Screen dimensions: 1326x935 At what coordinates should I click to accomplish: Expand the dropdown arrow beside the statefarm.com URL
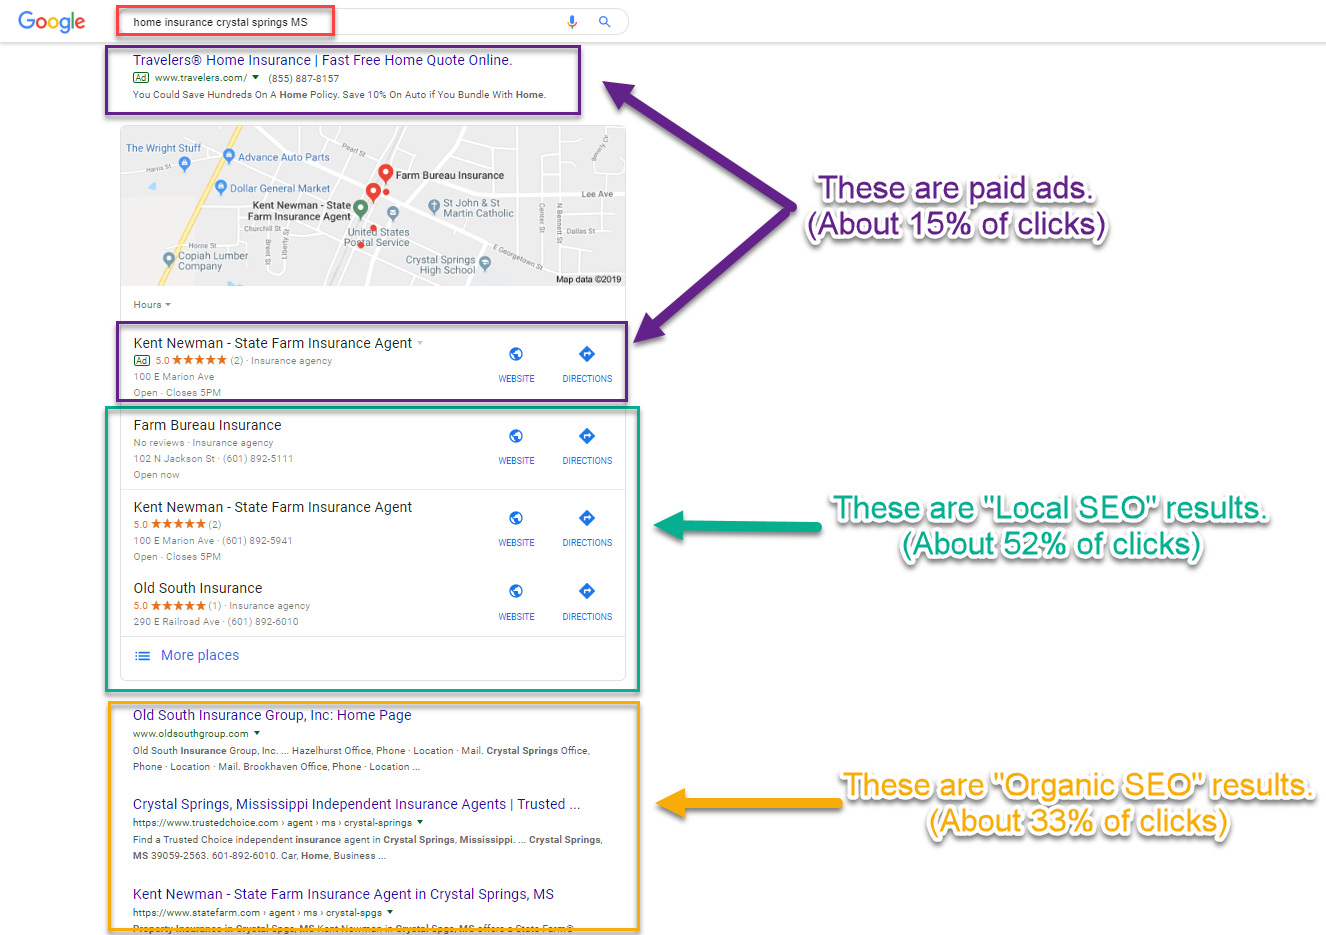click(x=390, y=912)
